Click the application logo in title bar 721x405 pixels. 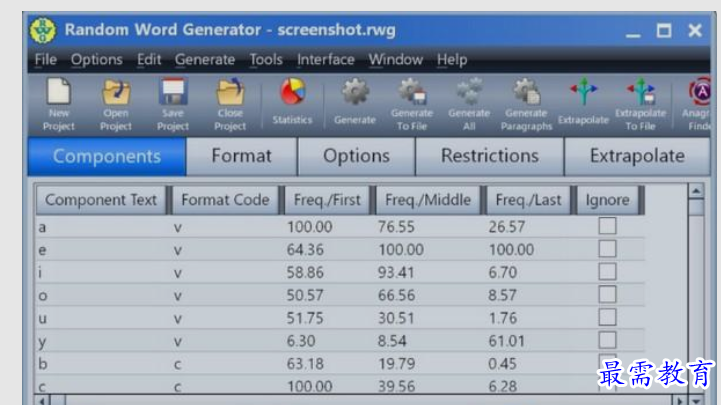(x=43, y=30)
